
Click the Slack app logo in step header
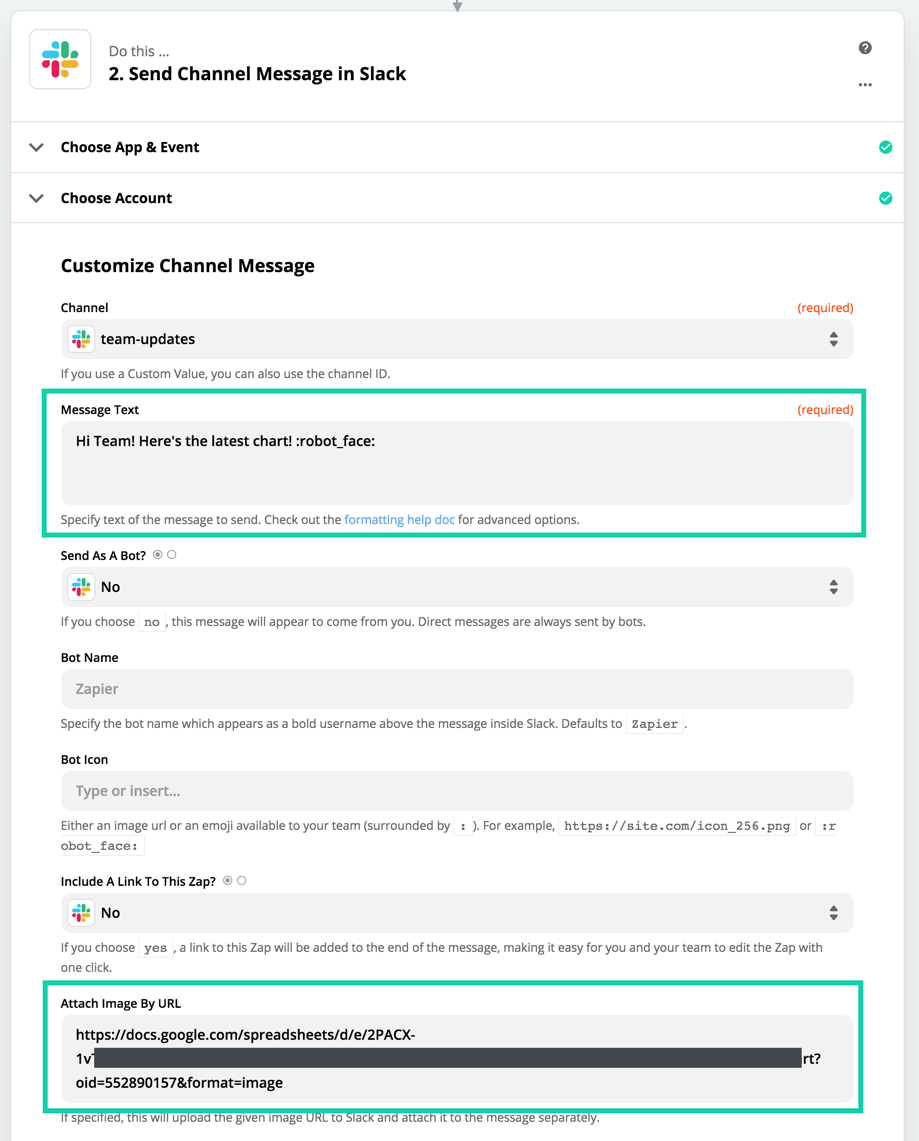click(60, 59)
